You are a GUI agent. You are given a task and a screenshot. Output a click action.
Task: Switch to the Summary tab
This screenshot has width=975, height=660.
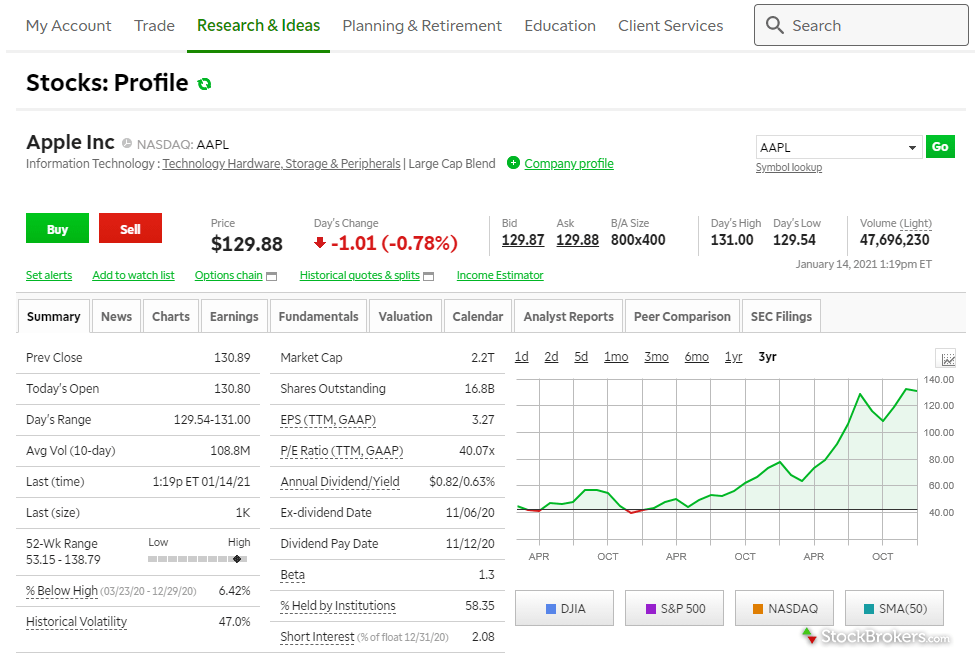point(53,316)
